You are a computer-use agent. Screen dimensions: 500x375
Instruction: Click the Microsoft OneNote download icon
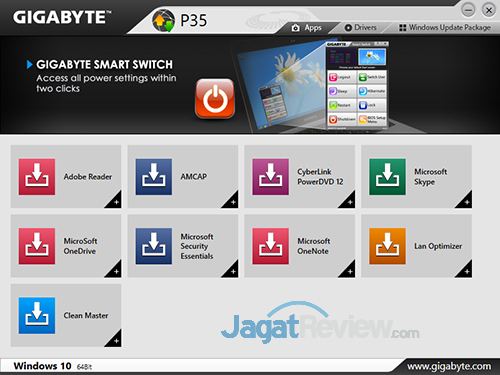271,246
